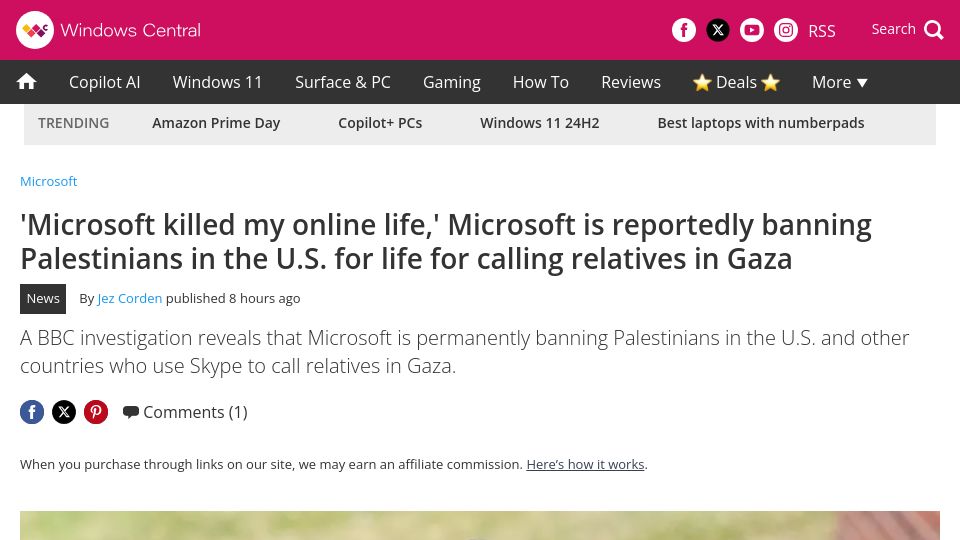Open trending topic Amazon Prime Day
Viewport: 960px width, 540px height.
coord(216,123)
